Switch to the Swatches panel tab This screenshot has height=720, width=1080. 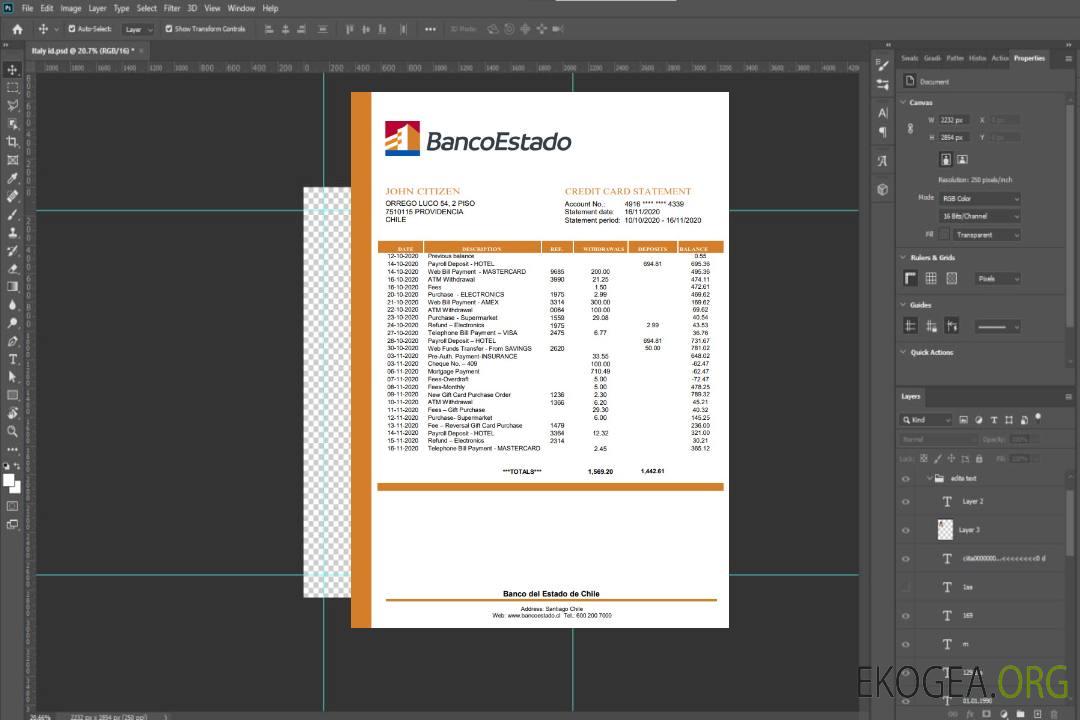pyautogui.click(x=910, y=59)
